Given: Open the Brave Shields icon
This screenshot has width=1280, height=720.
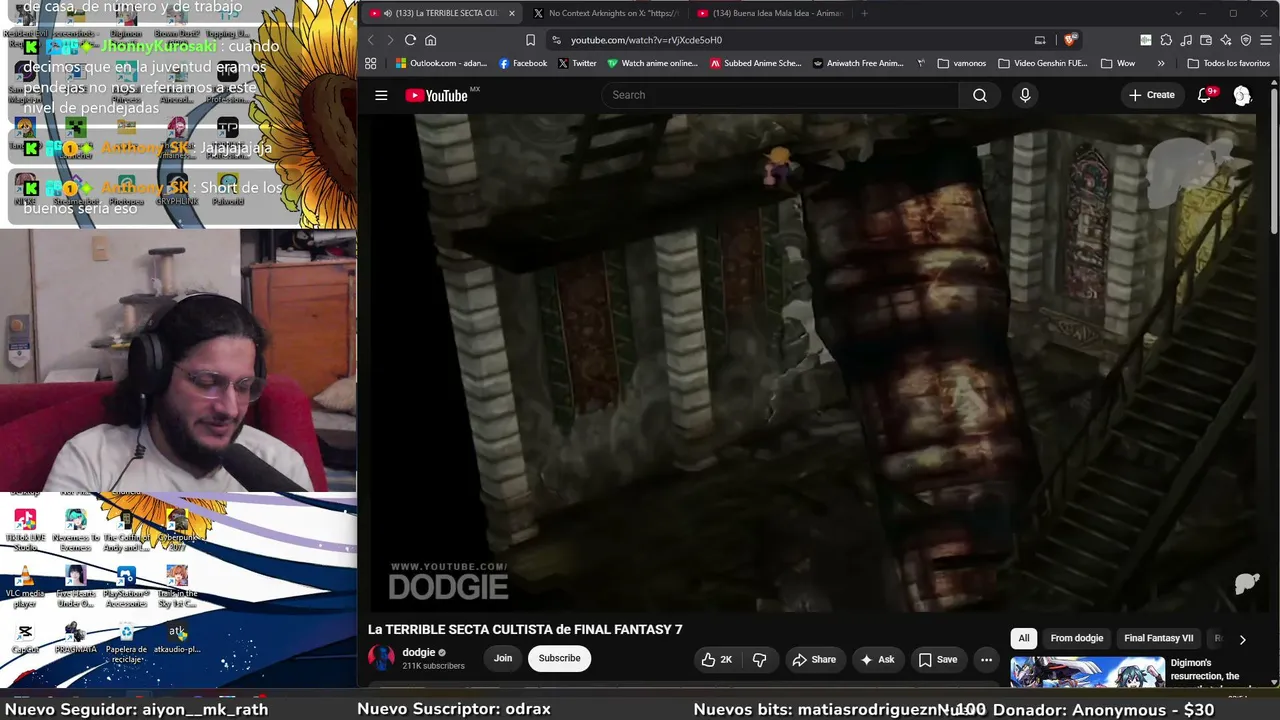Looking at the screenshot, I should pyautogui.click(x=1070, y=40).
